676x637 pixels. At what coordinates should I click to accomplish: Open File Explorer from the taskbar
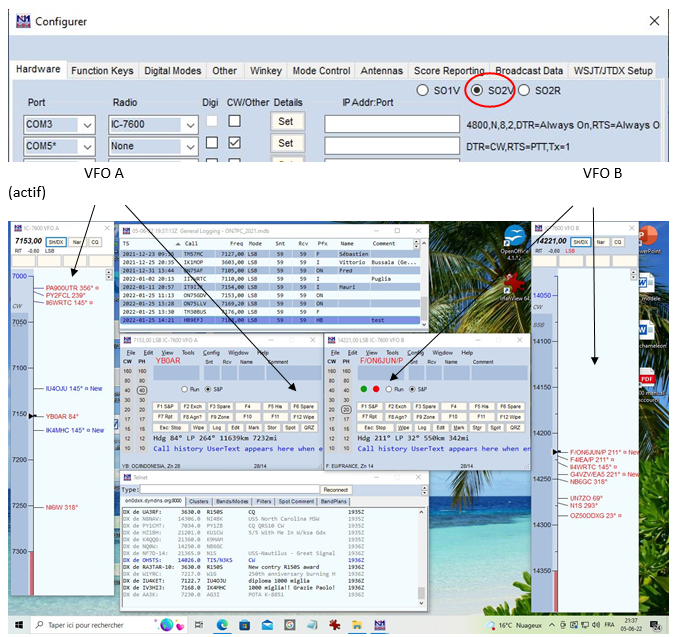[x=357, y=625]
